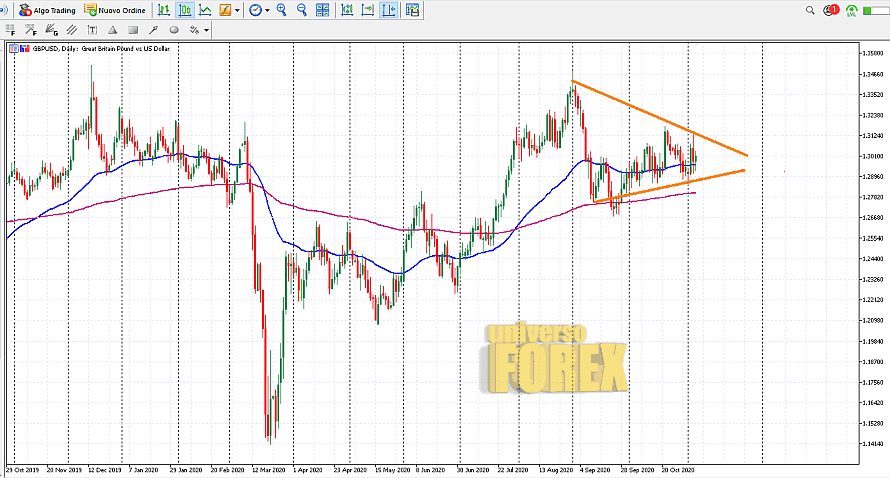This screenshot has width=890, height=478.
Task: Toggle candlestick chart mode
Action: [x=185, y=10]
